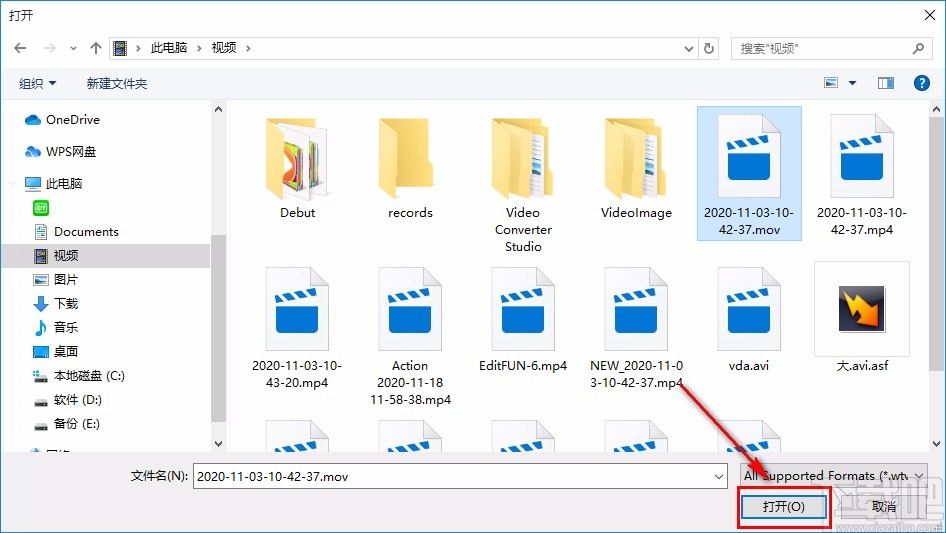Select NEW_2020-11-03-10-42-37.mp4 file
Image resolution: width=946 pixels, height=533 pixels.
636,327
